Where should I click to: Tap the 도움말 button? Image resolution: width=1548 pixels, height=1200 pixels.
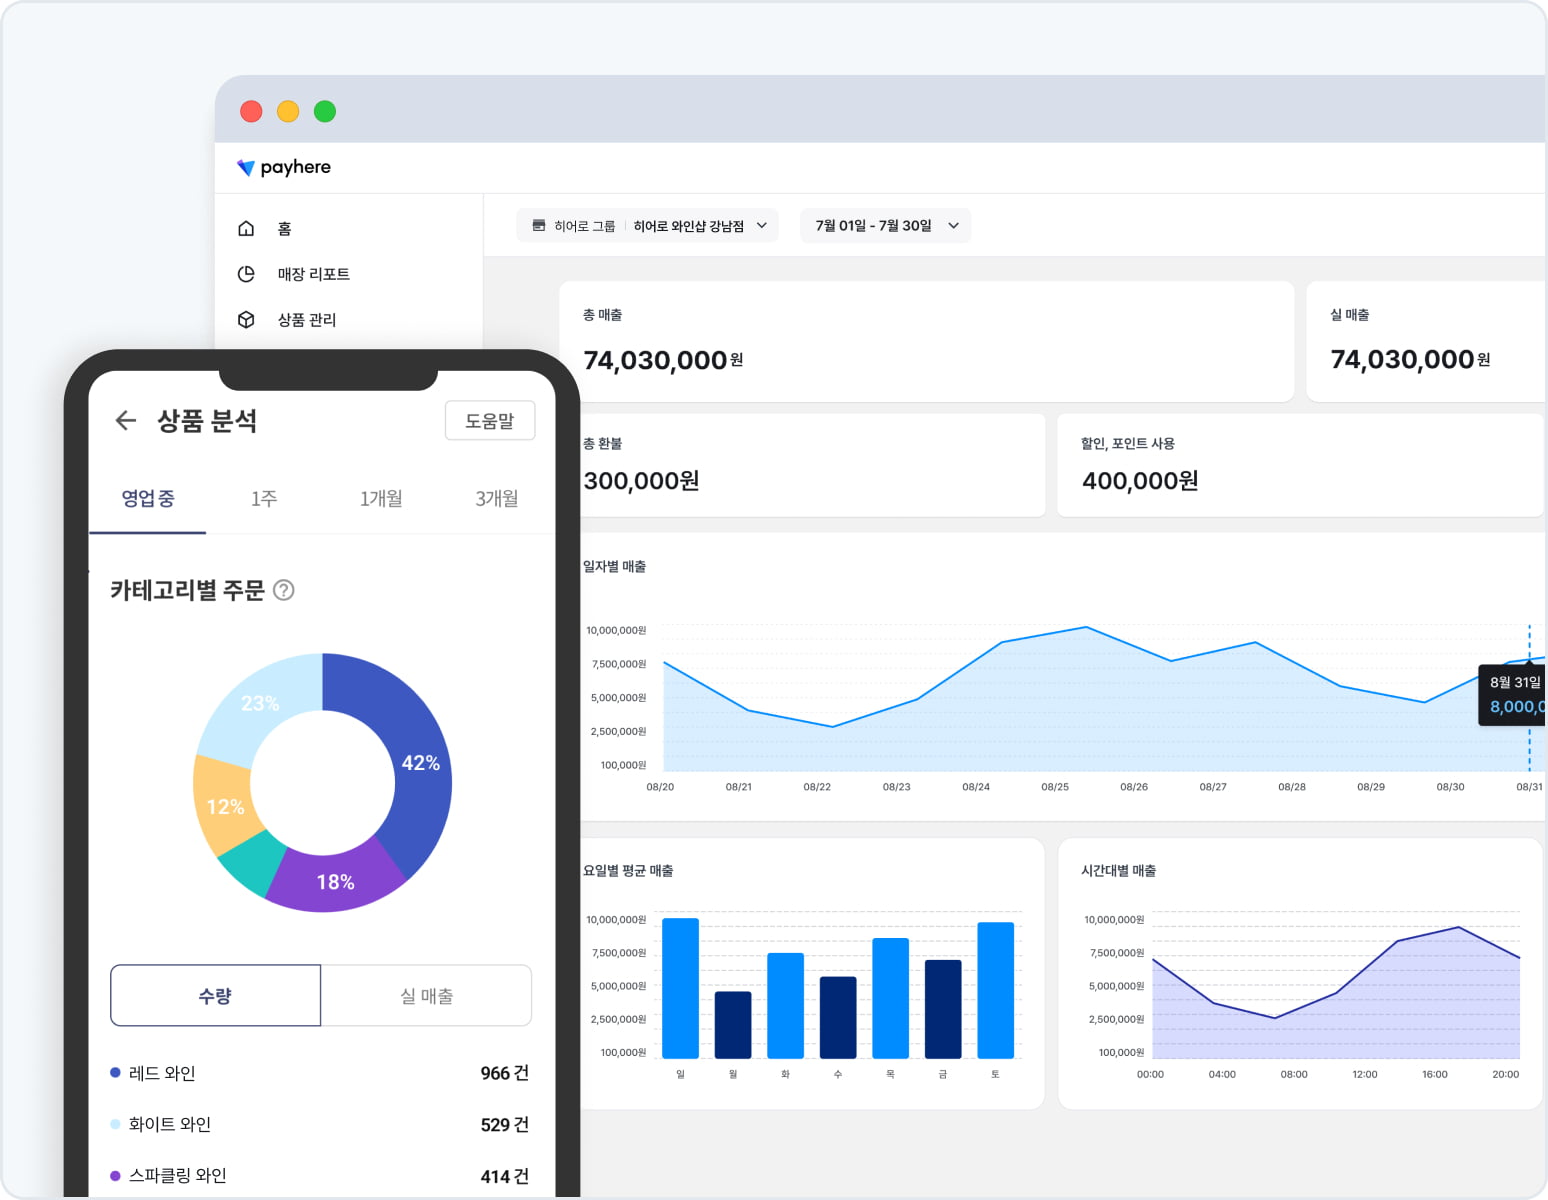click(x=490, y=421)
